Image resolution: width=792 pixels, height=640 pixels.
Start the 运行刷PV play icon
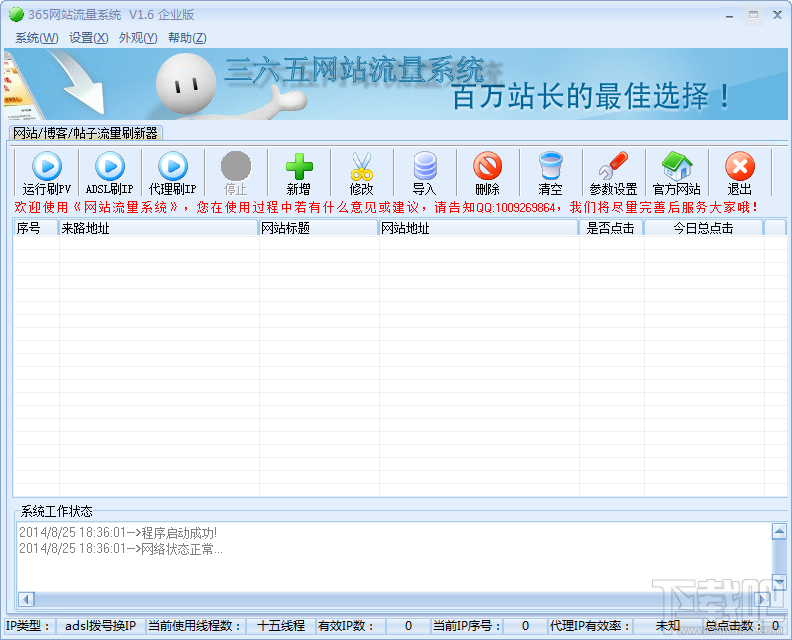47,166
